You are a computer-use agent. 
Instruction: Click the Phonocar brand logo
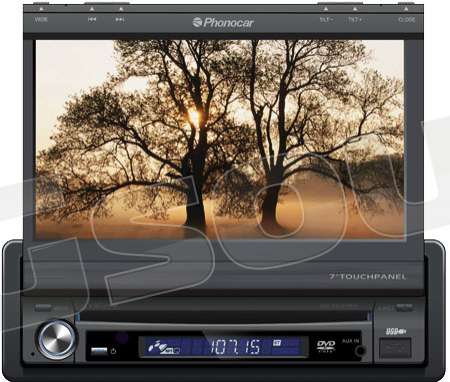(223, 22)
